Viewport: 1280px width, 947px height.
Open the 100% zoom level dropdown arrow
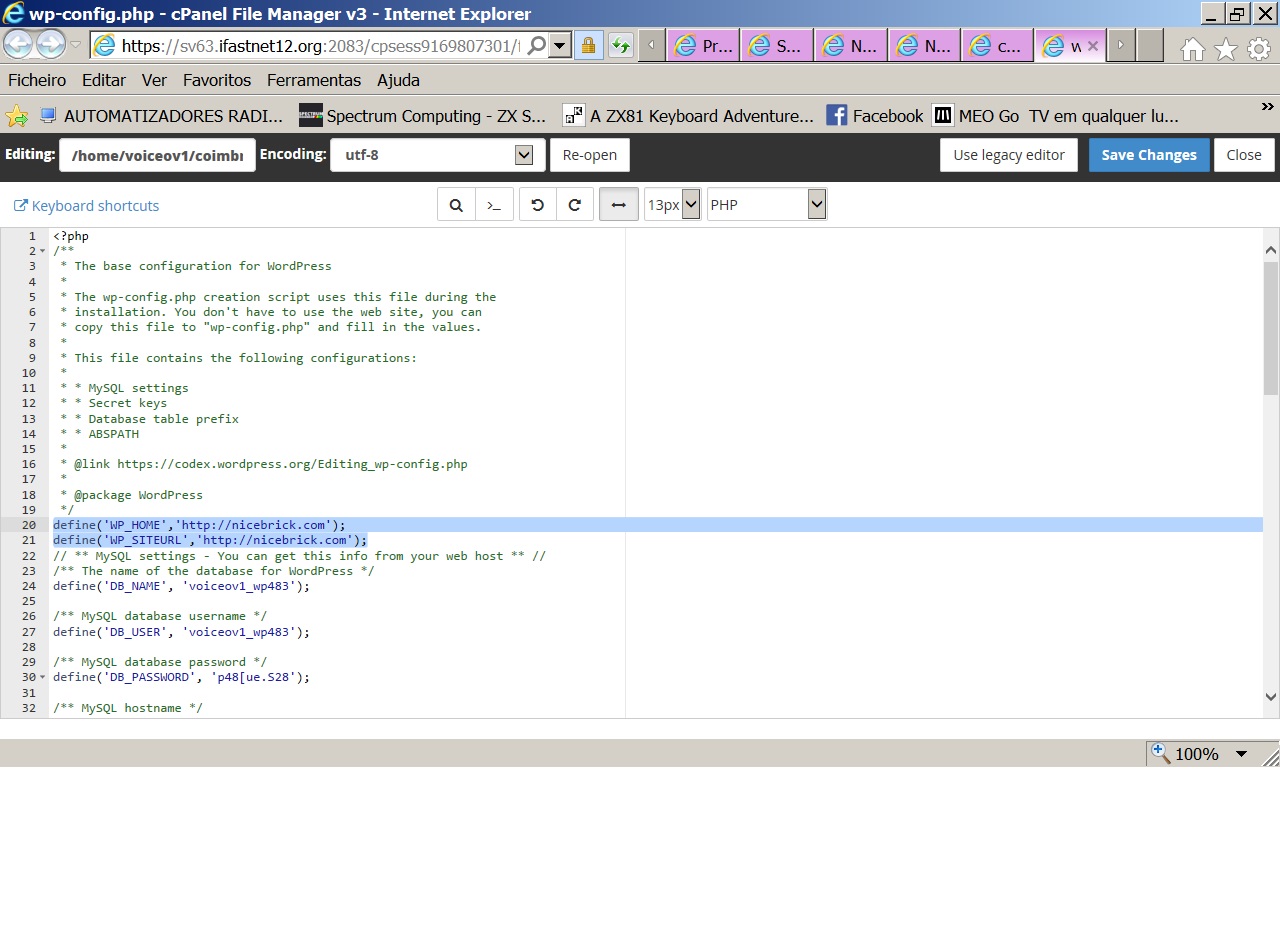(1242, 754)
